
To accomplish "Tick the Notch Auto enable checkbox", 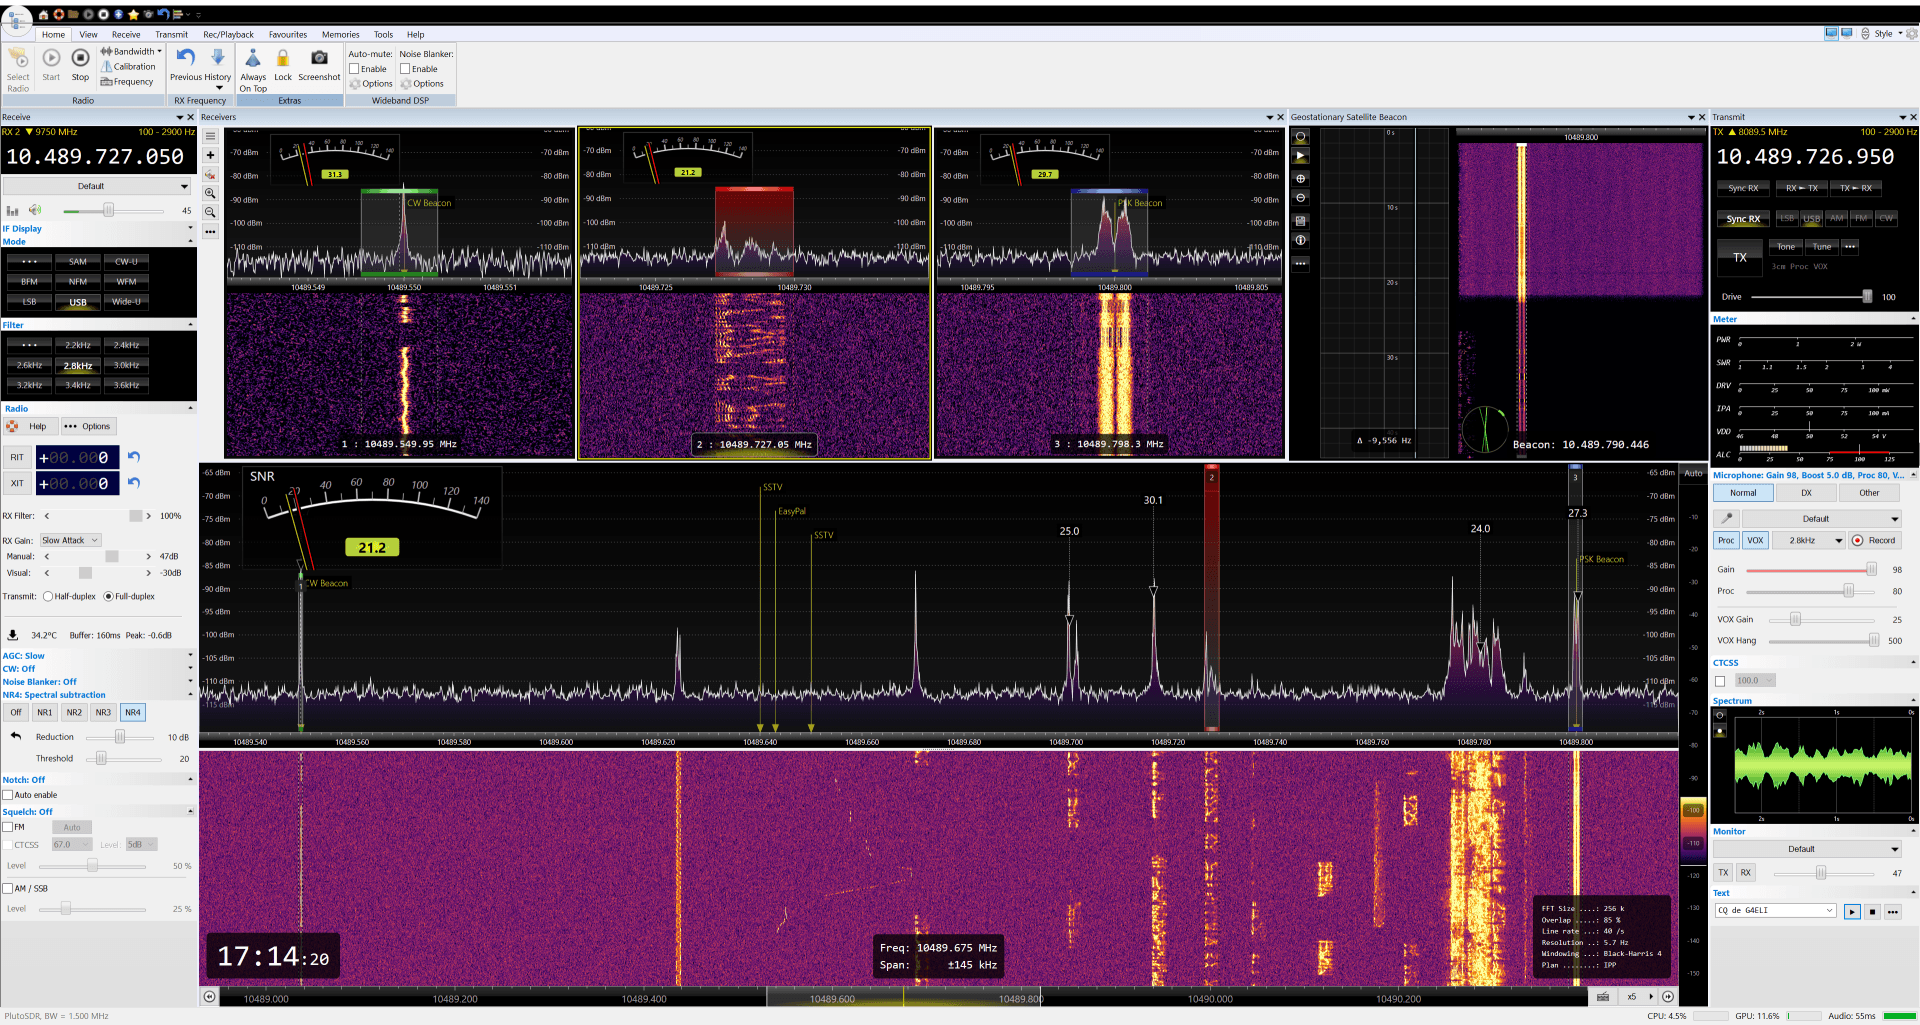I will pos(8,795).
